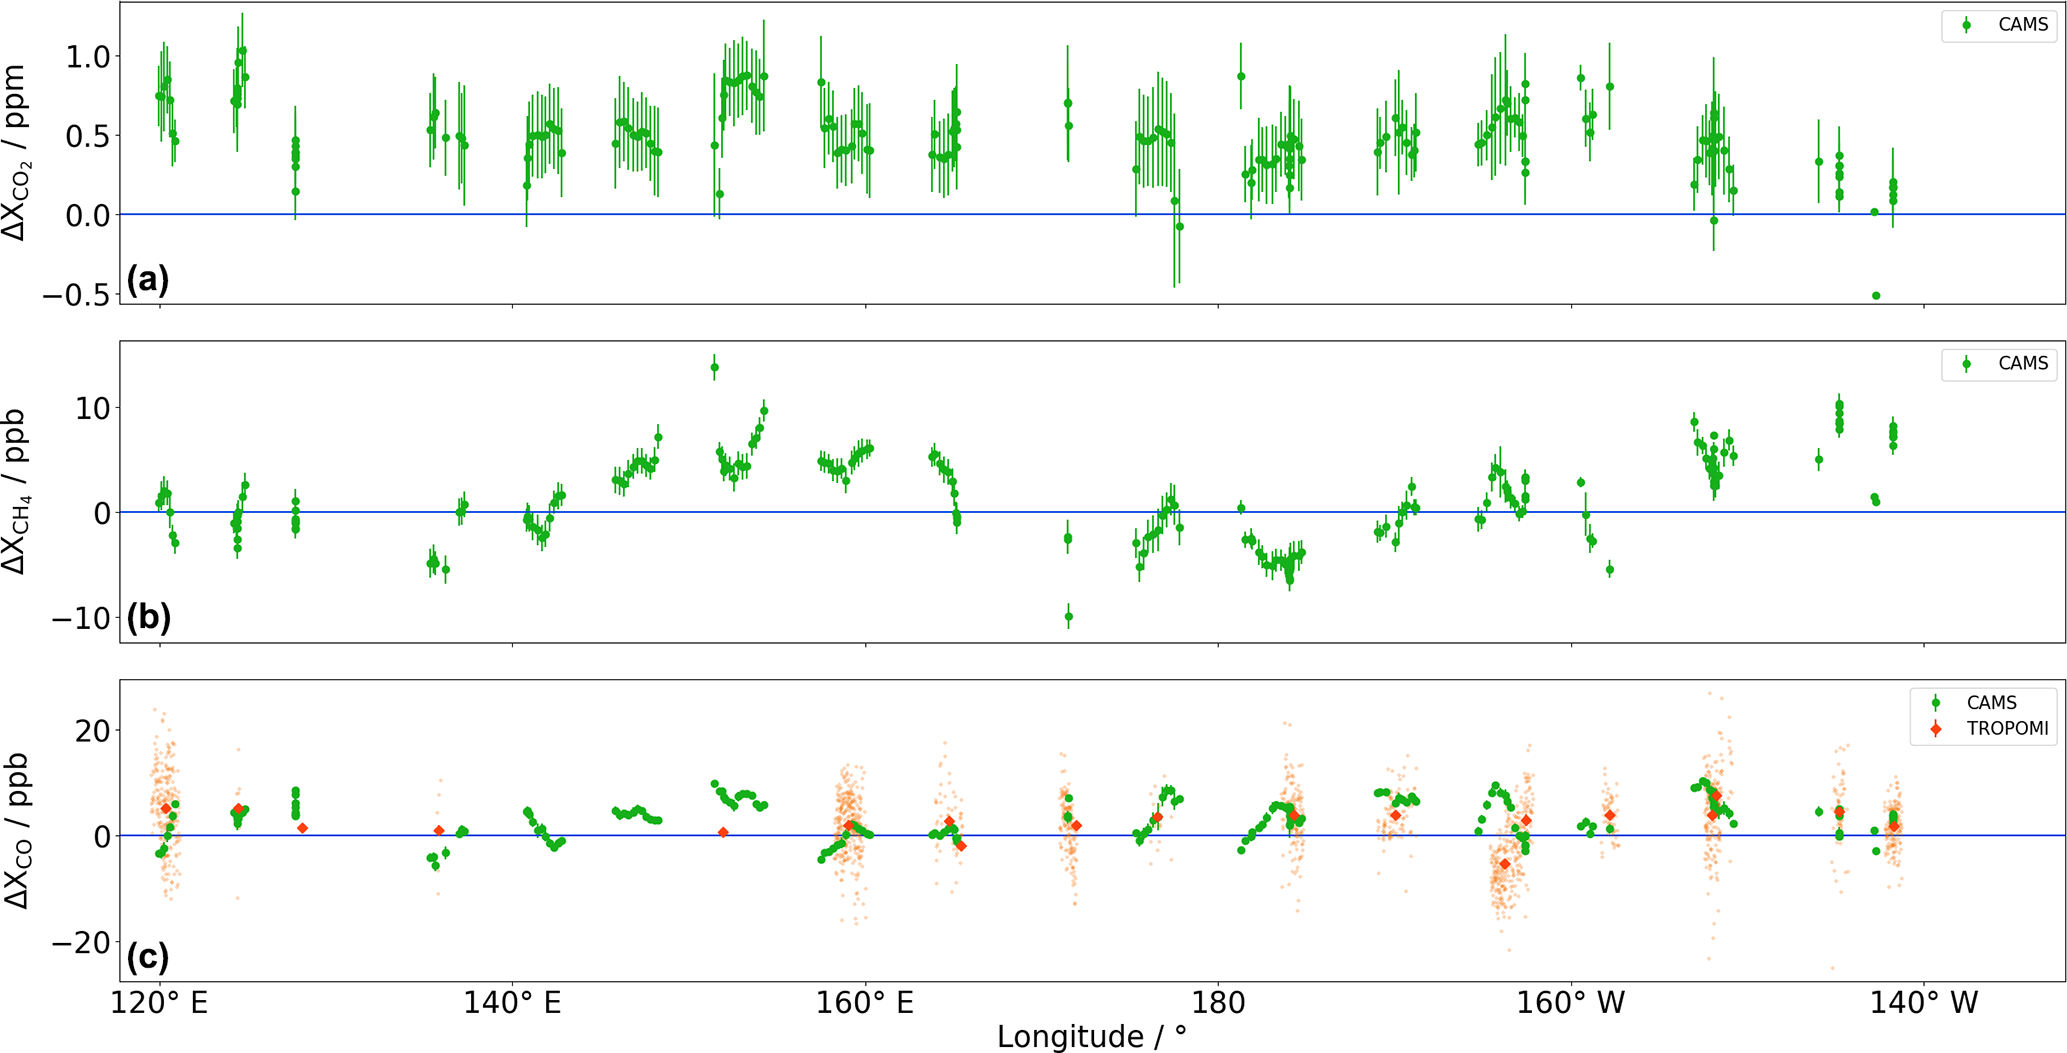Click the Longitude x-axis title
Viewport: 2067px width, 1053px height.
(x=1091, y=1036)
